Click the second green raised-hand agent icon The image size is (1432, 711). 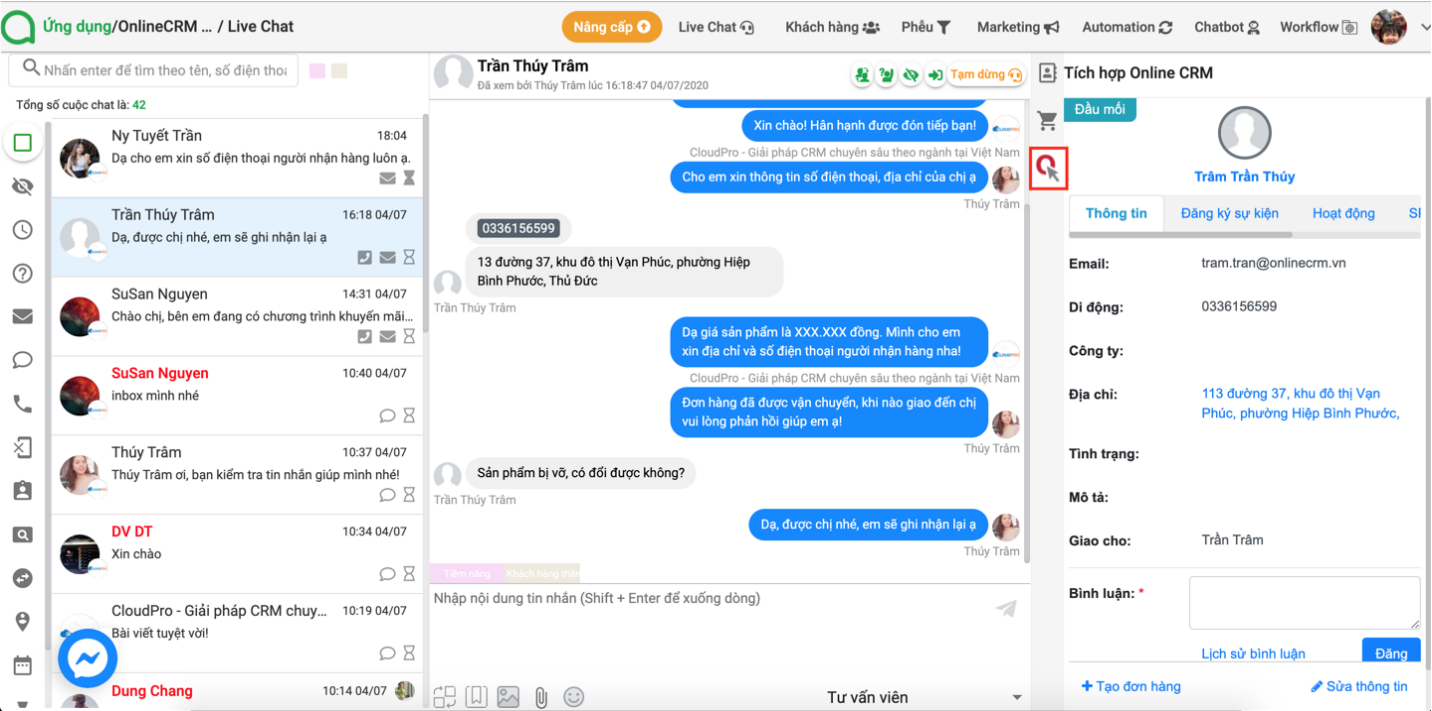point(885,75)
